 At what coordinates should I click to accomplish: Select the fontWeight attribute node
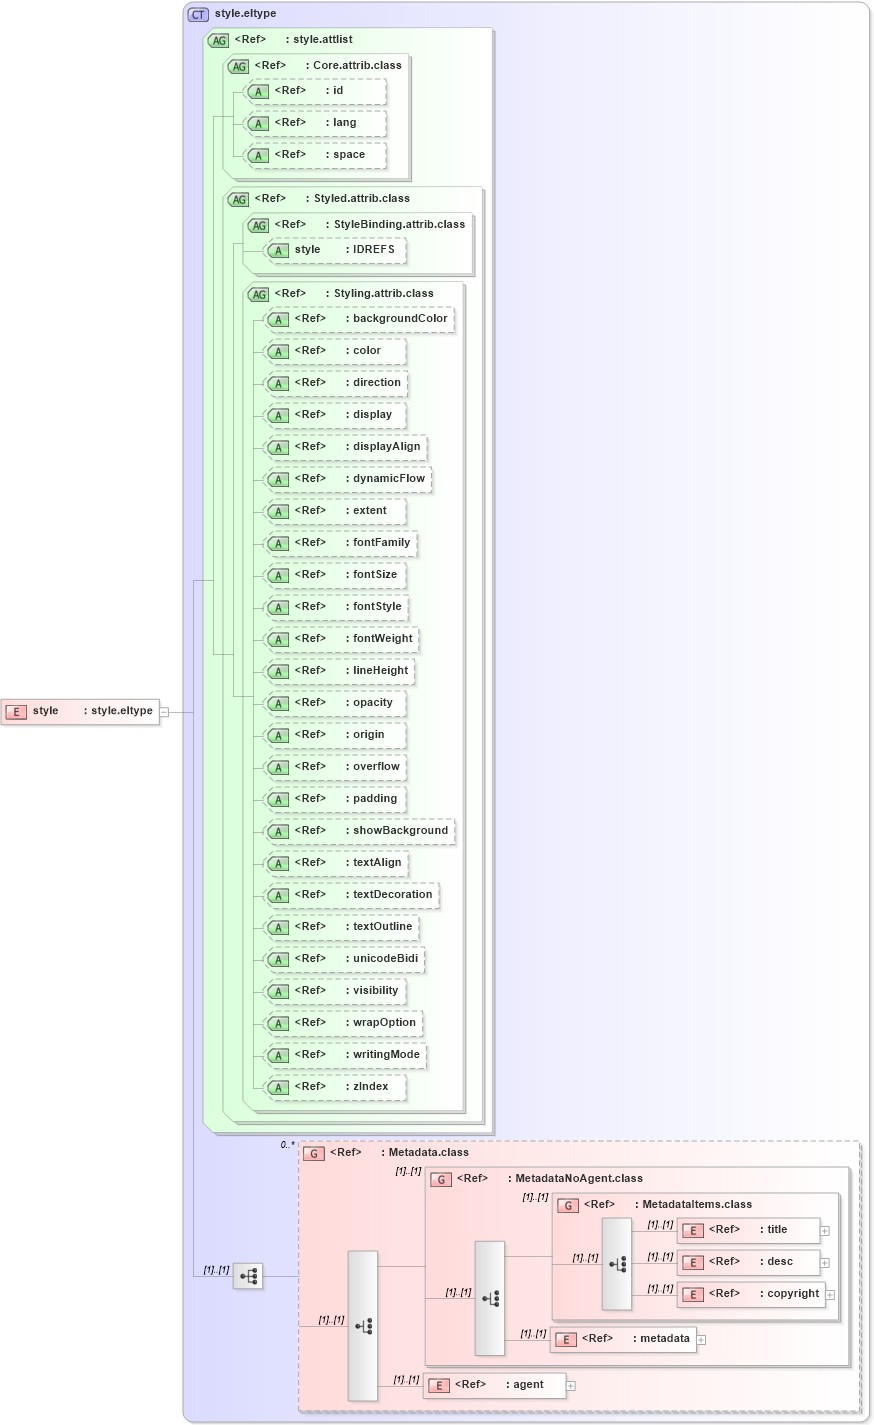tap(342, 639)
